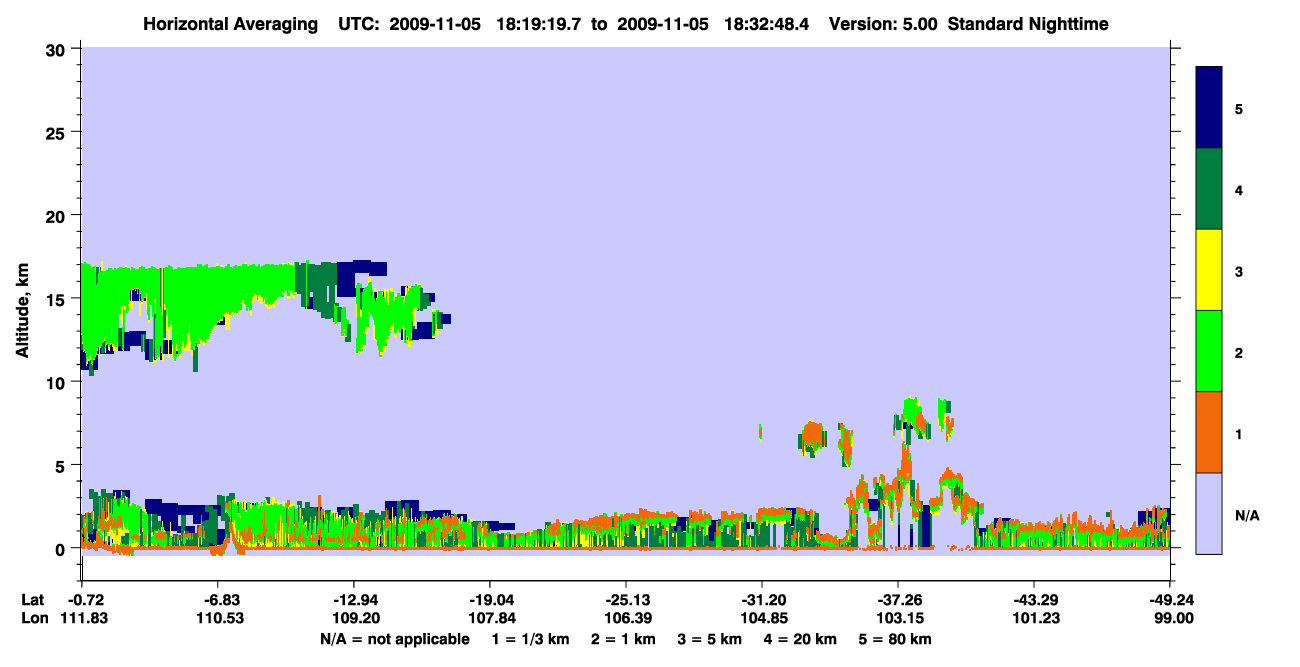Click the legend text '4 = 20 km'
The image size is (1300, 667).
click(802, 639)
